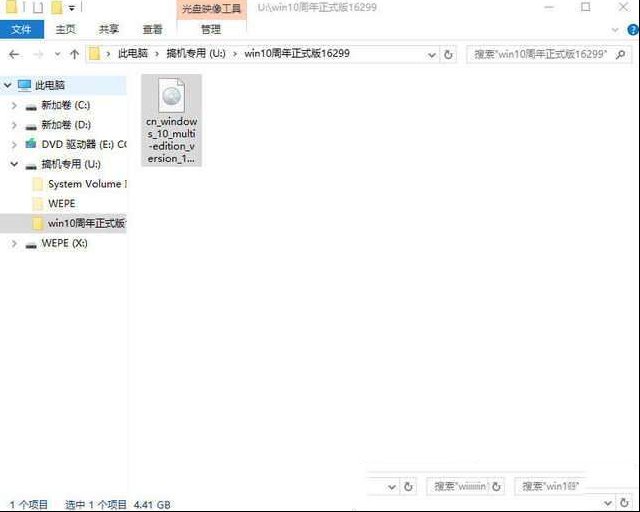Go up one folder level
Image resolution: width=640 pixels, height=512 pixels.
click(74, 54)
